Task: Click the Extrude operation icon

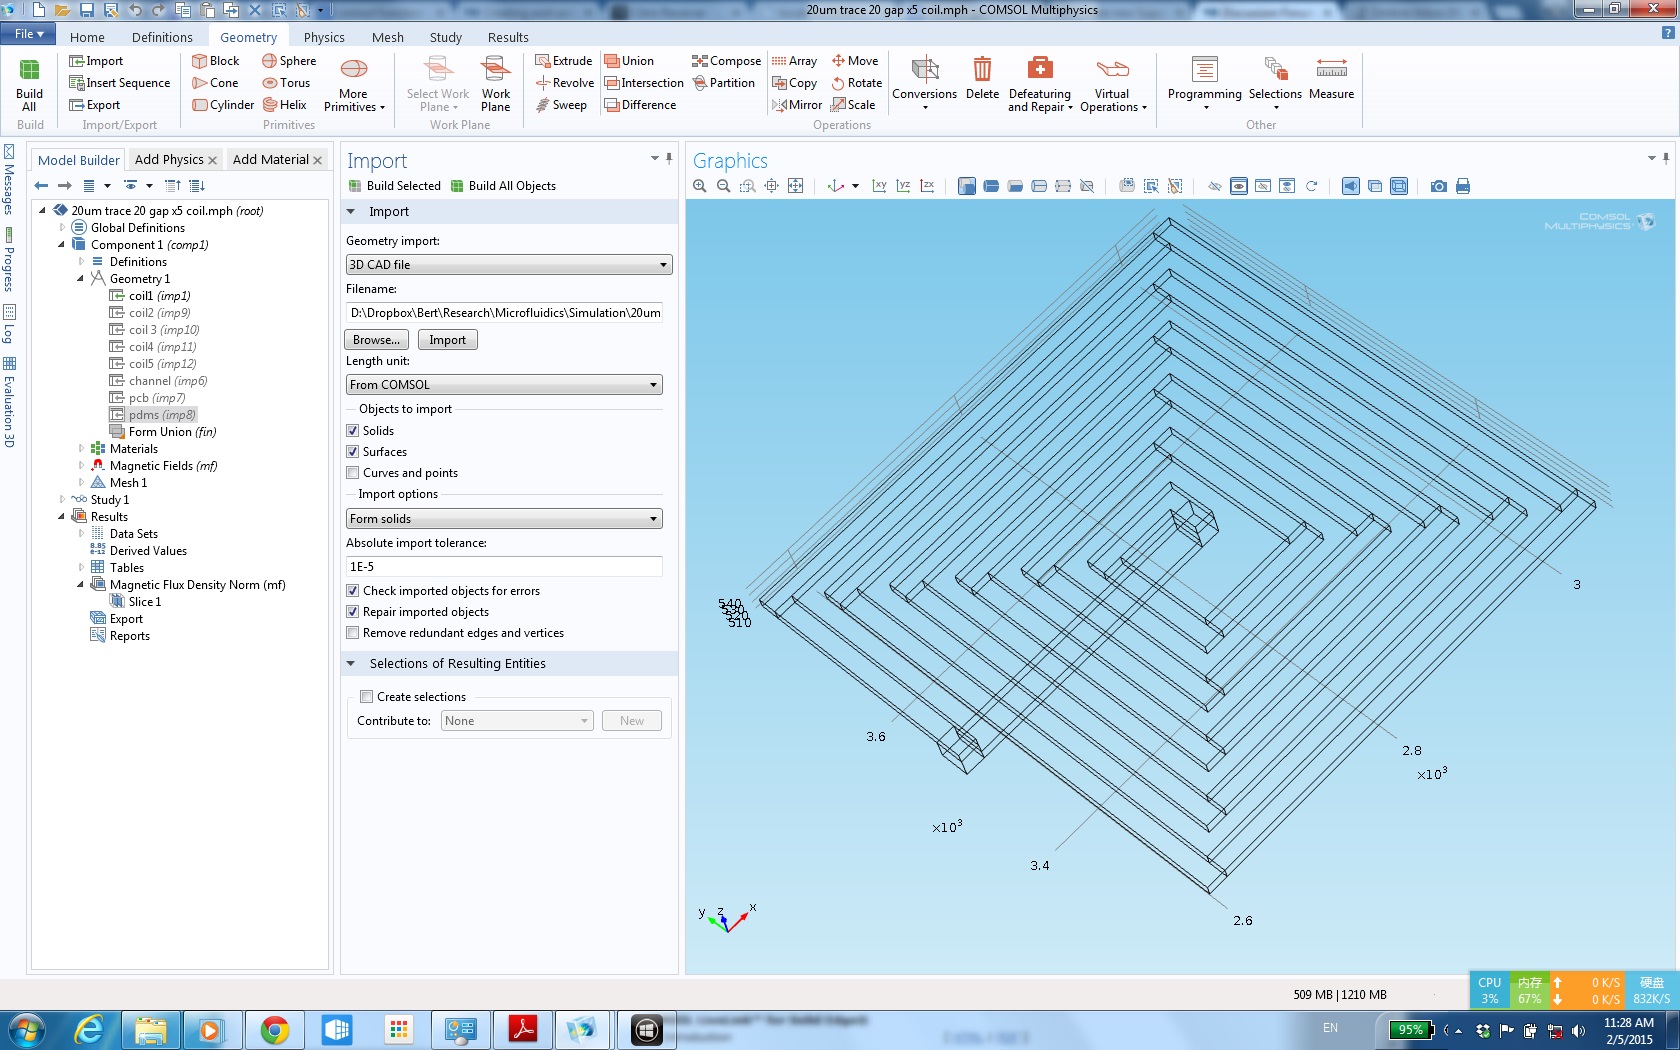Action: click(563, 61)
